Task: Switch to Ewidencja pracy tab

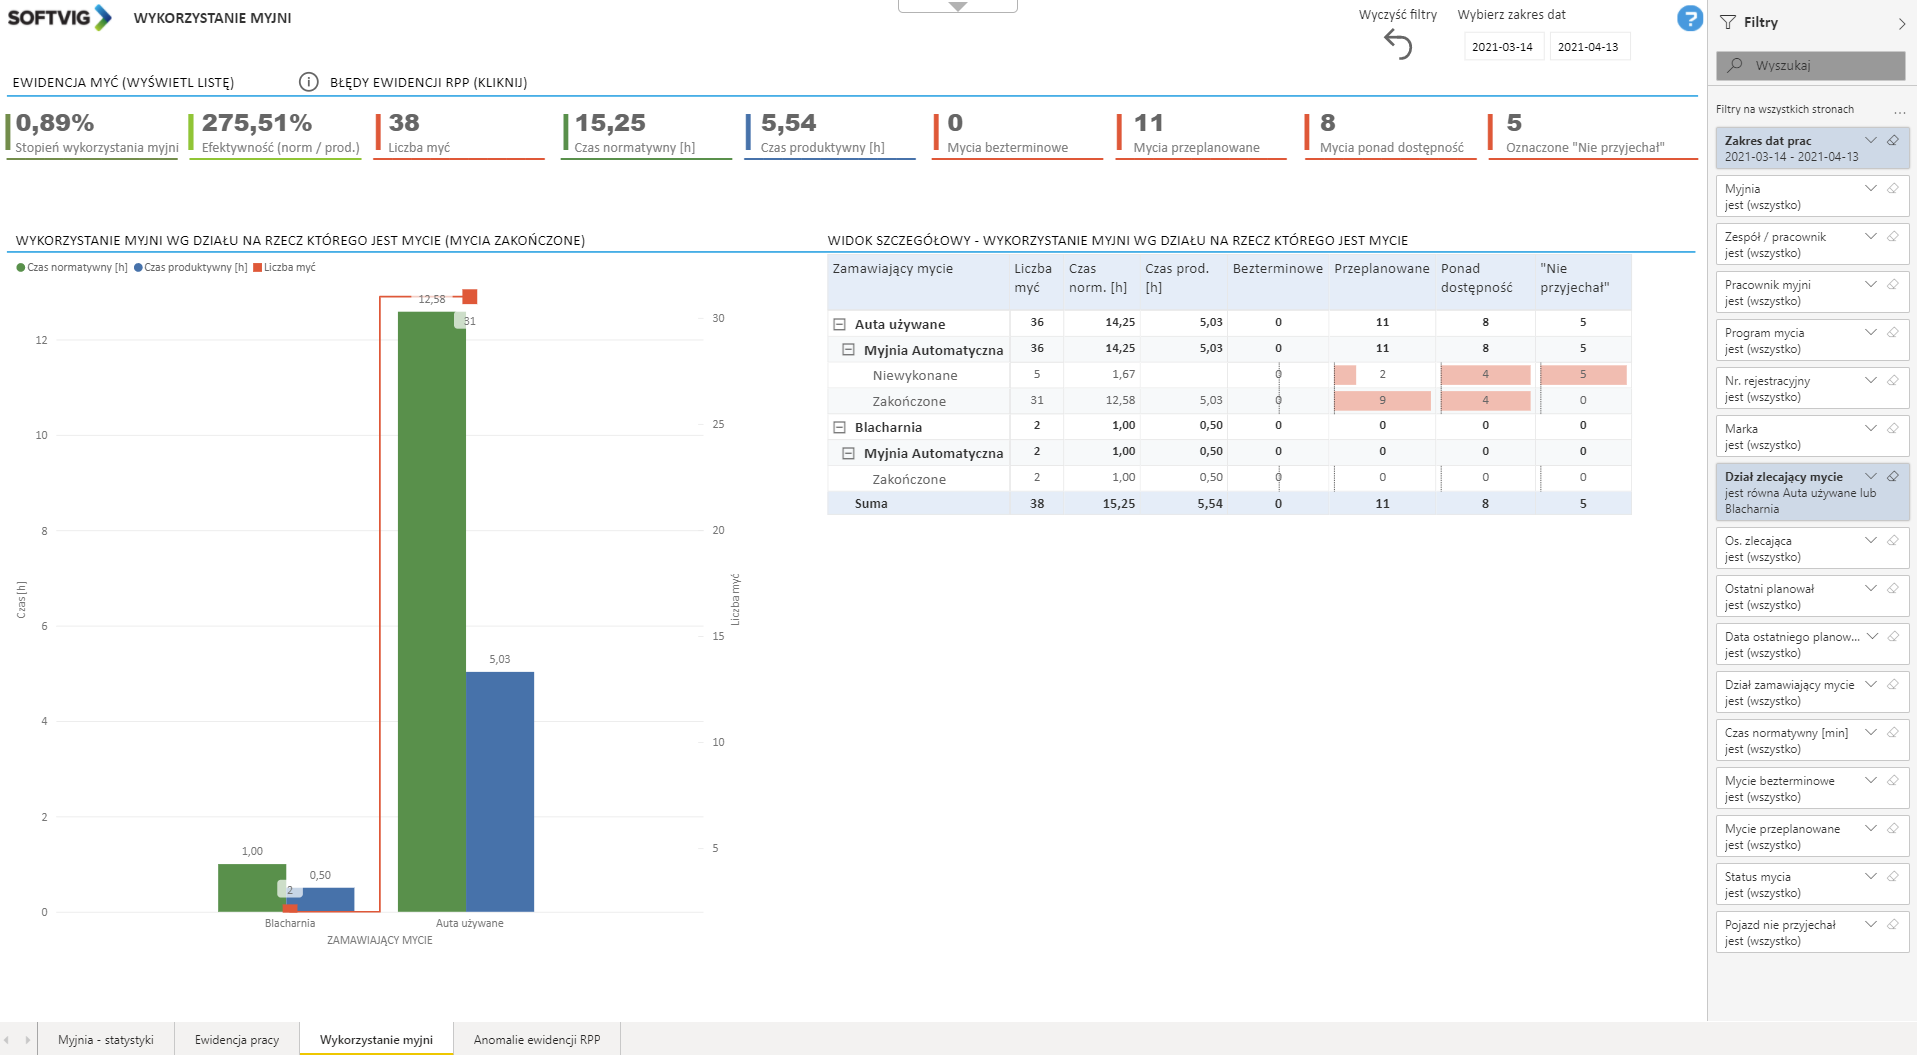Action: [237, 1040]
